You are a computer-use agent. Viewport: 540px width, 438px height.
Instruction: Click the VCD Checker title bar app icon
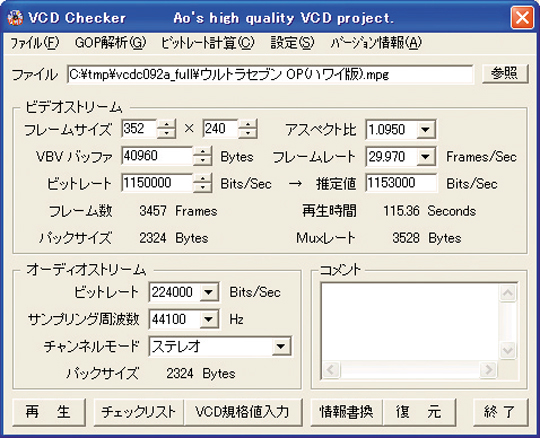[x=14, y=18]
